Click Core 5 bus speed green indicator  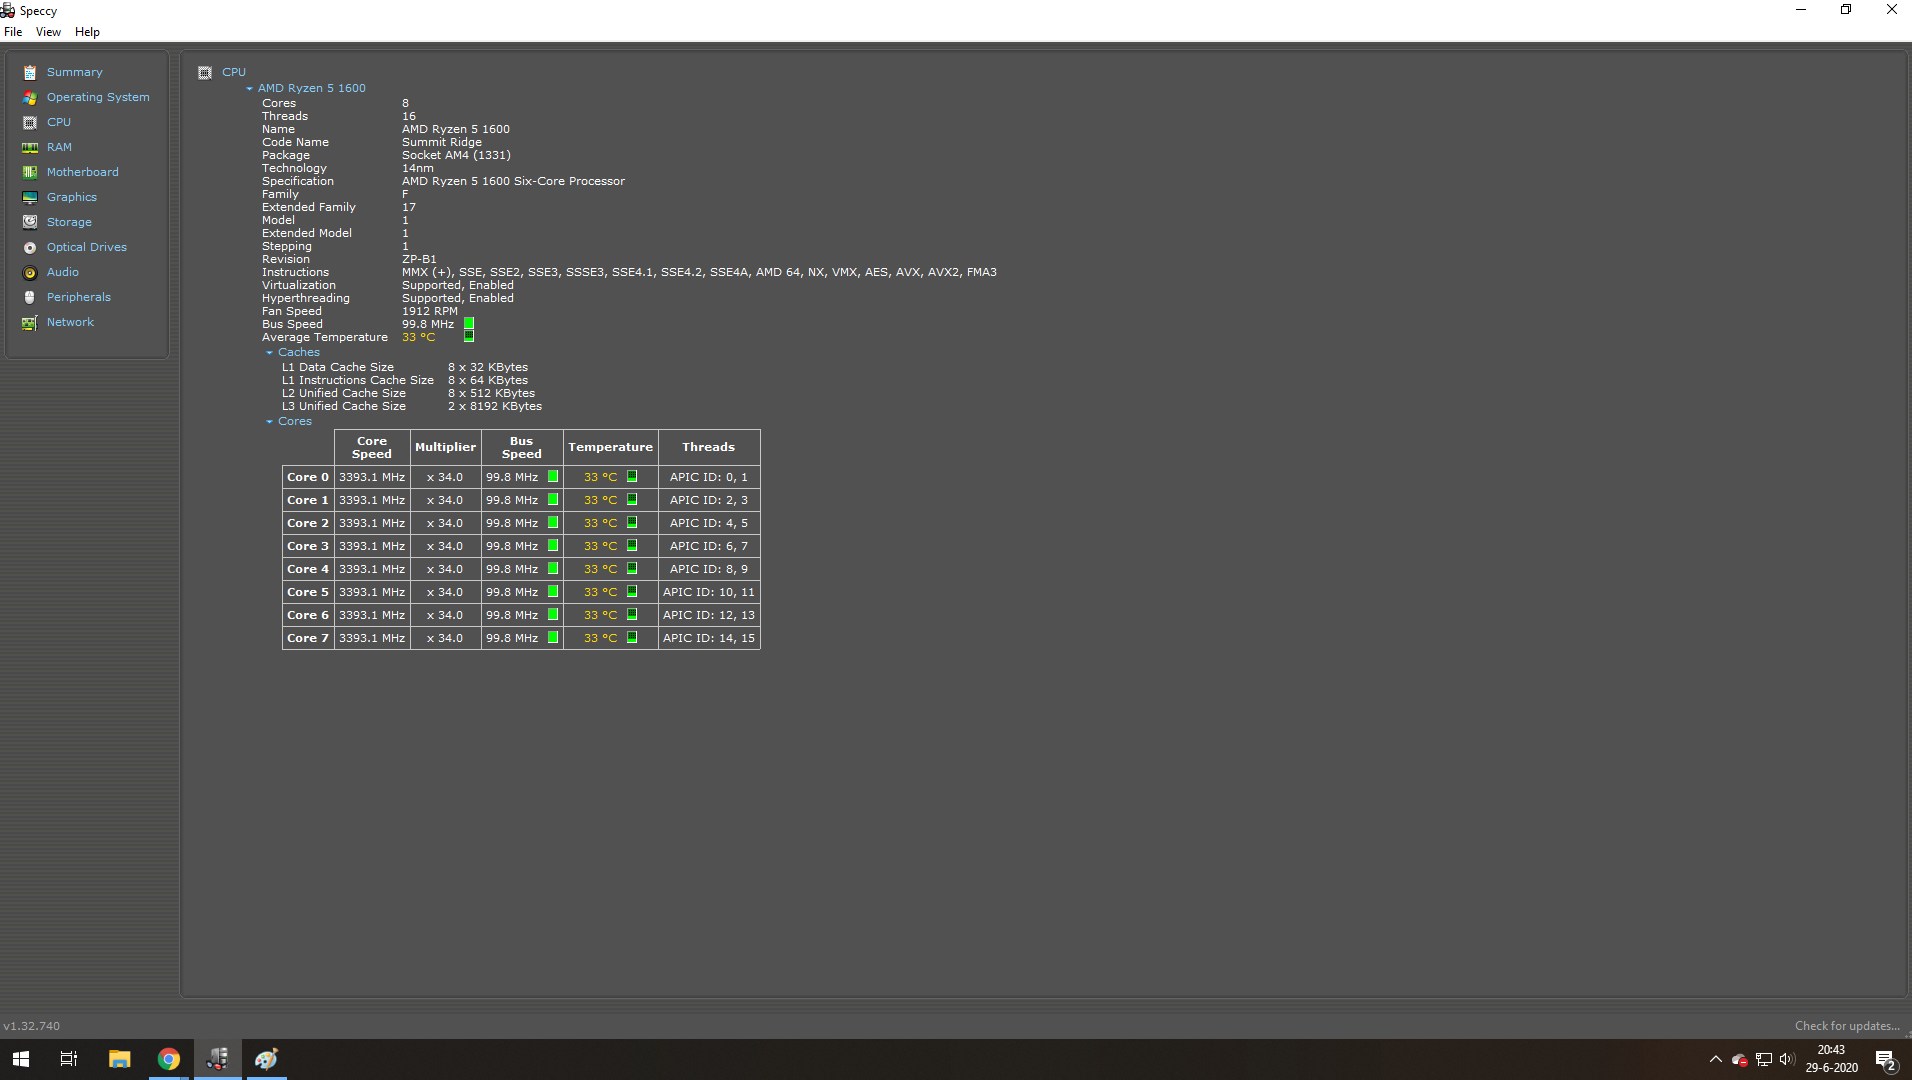coord(553,592)
